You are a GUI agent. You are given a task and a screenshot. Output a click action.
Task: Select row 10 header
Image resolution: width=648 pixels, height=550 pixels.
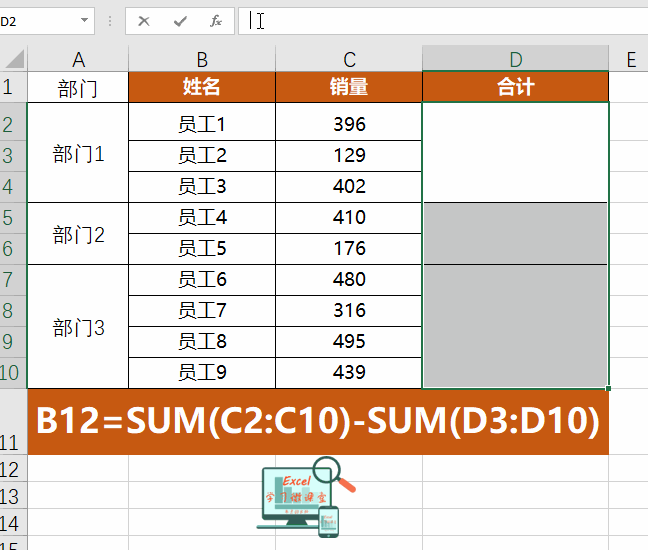tap(12, 373)
